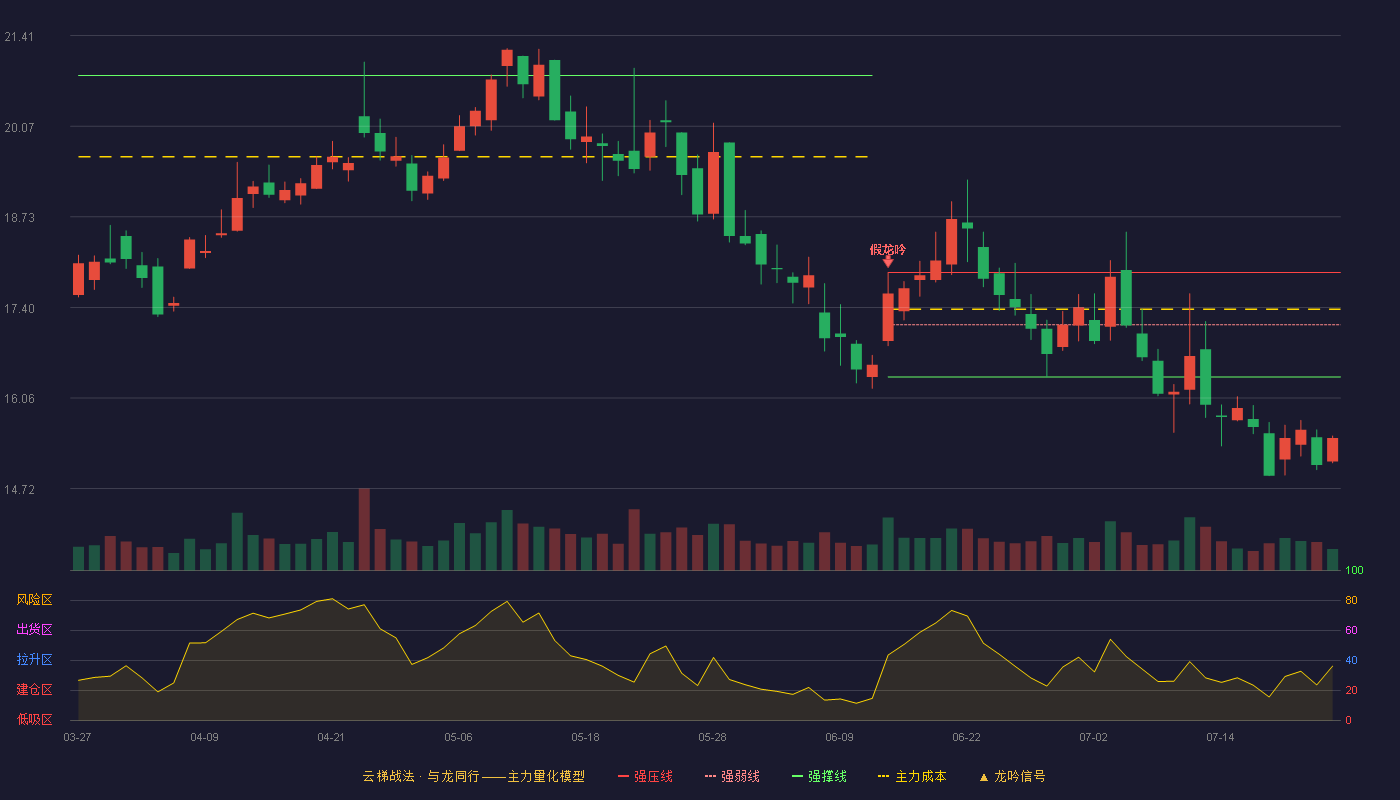Select the 风险区 zone label
The image size is (1400, 800).
(x=34, y=600)
